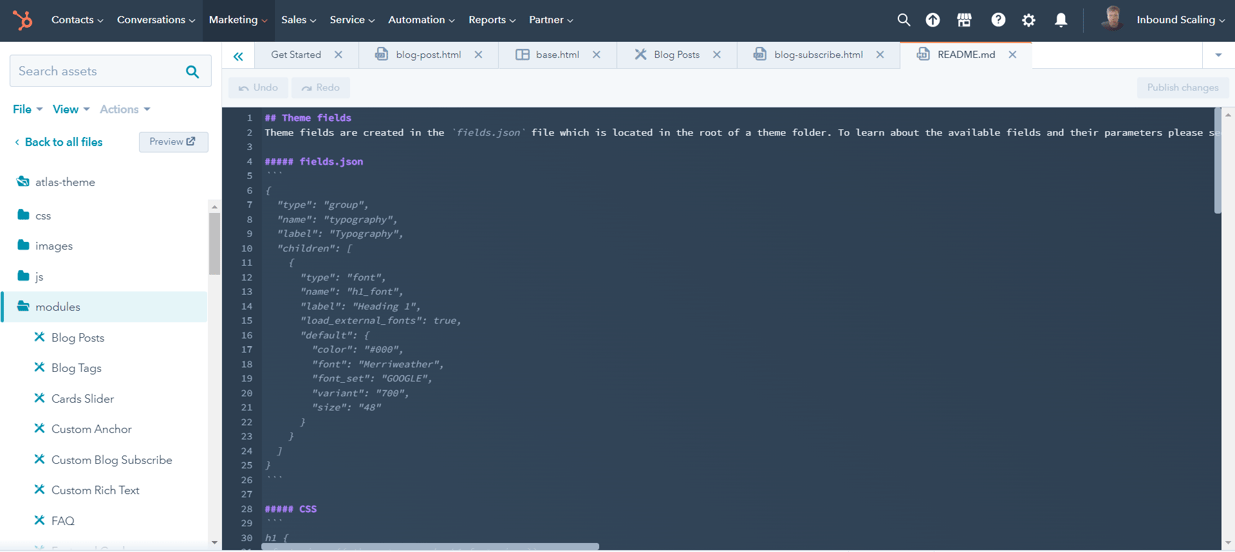This screenshot has height=552, width=1235.
Task: Click the images folder icon
Action: tap(23, 245)
